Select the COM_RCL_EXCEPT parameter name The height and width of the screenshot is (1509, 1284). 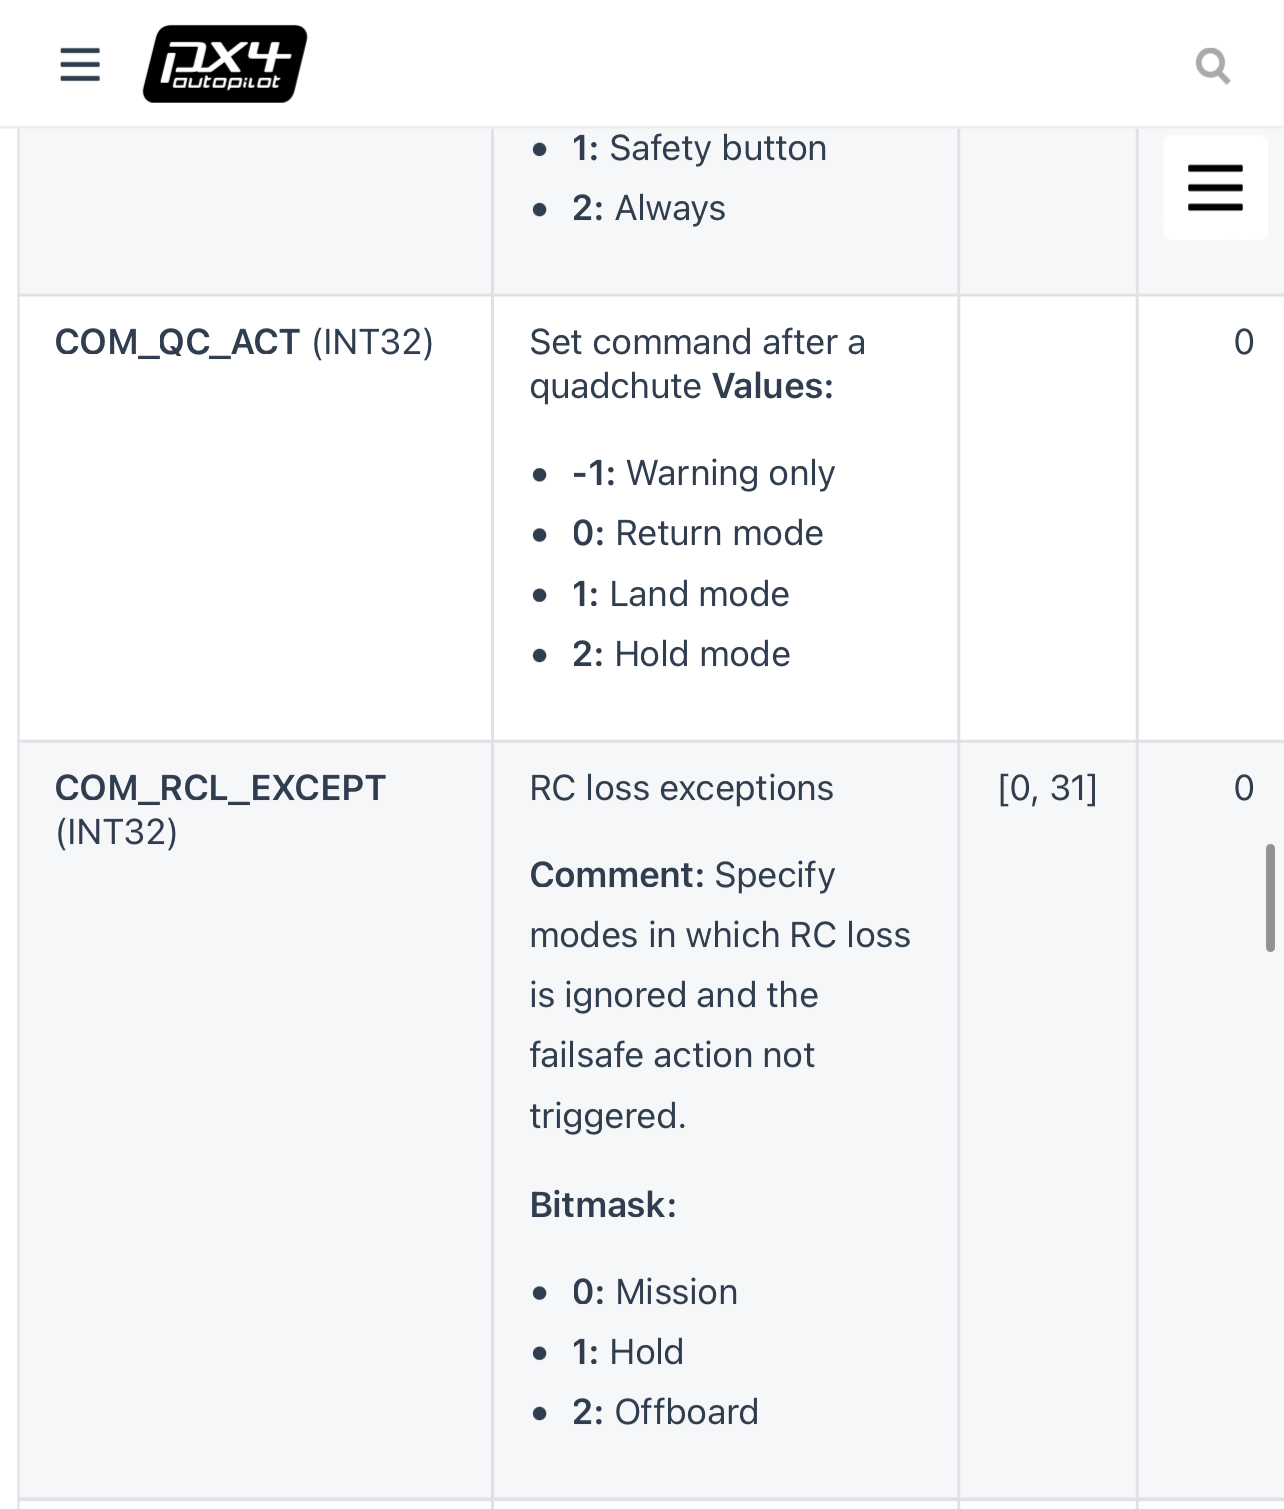point(220,788)
